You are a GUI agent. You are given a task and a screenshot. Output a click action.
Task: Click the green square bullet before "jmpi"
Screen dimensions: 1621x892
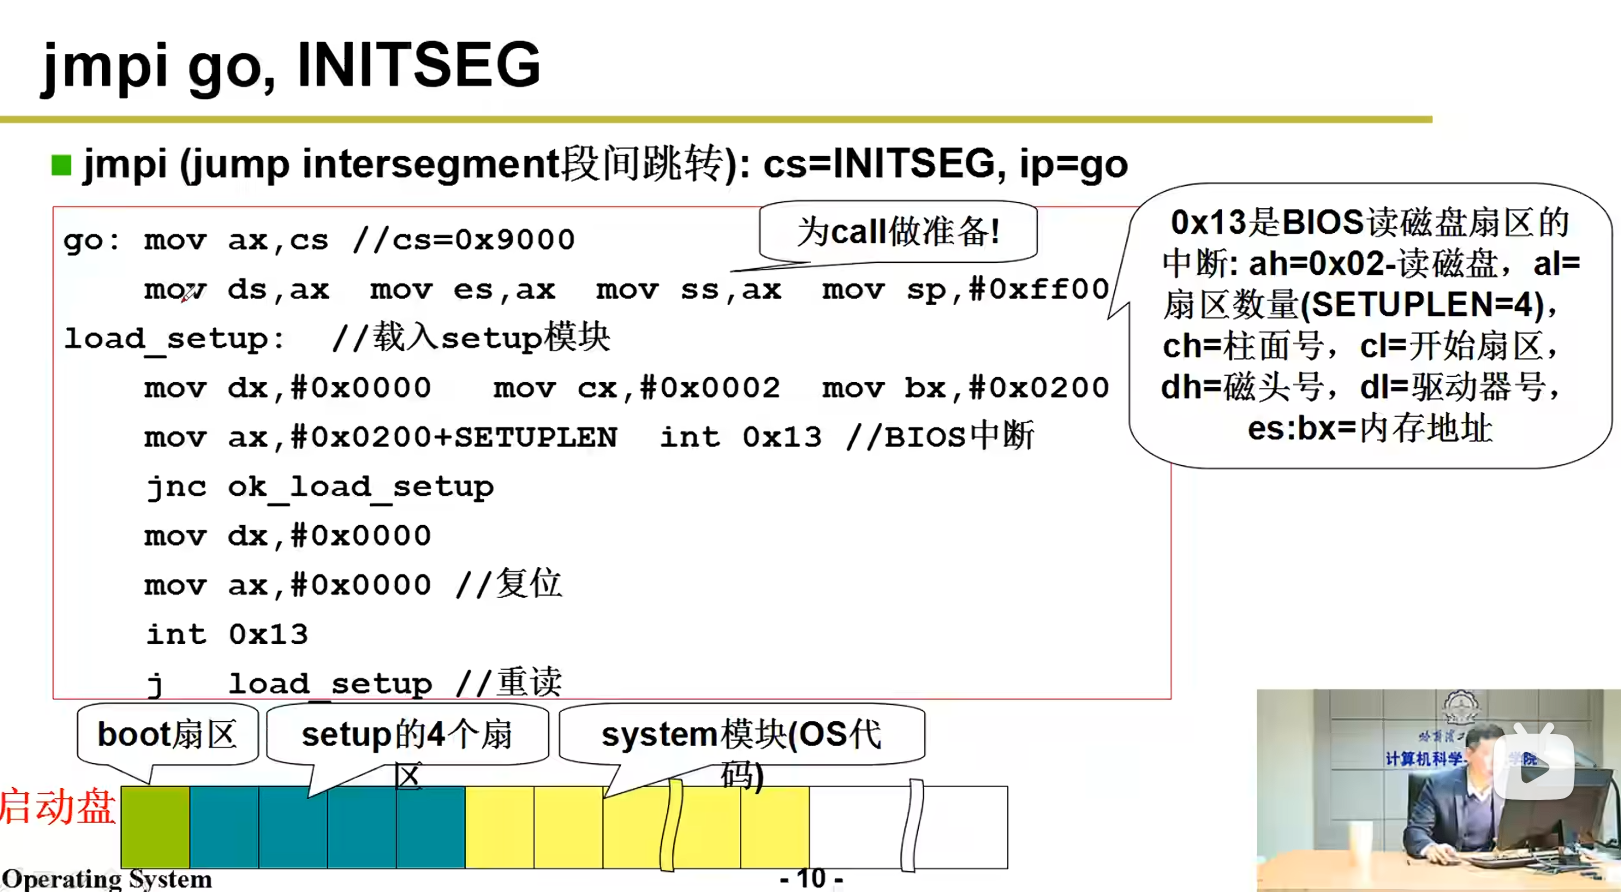point(61,165)
